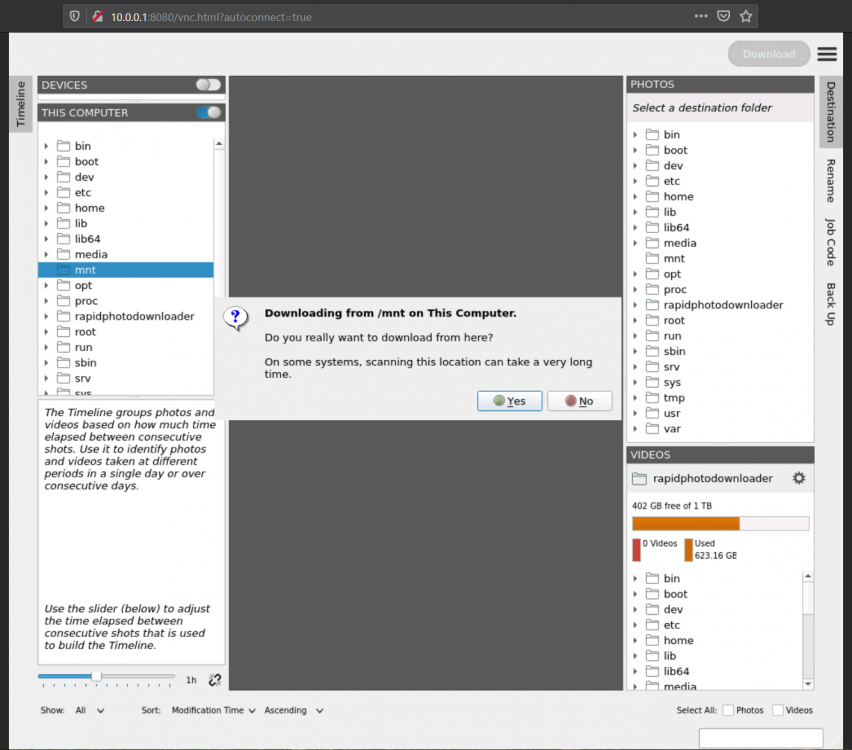The image size is (852, 750).
Task: Expand the boot folder in Videos panel
Action: (635, 594)
